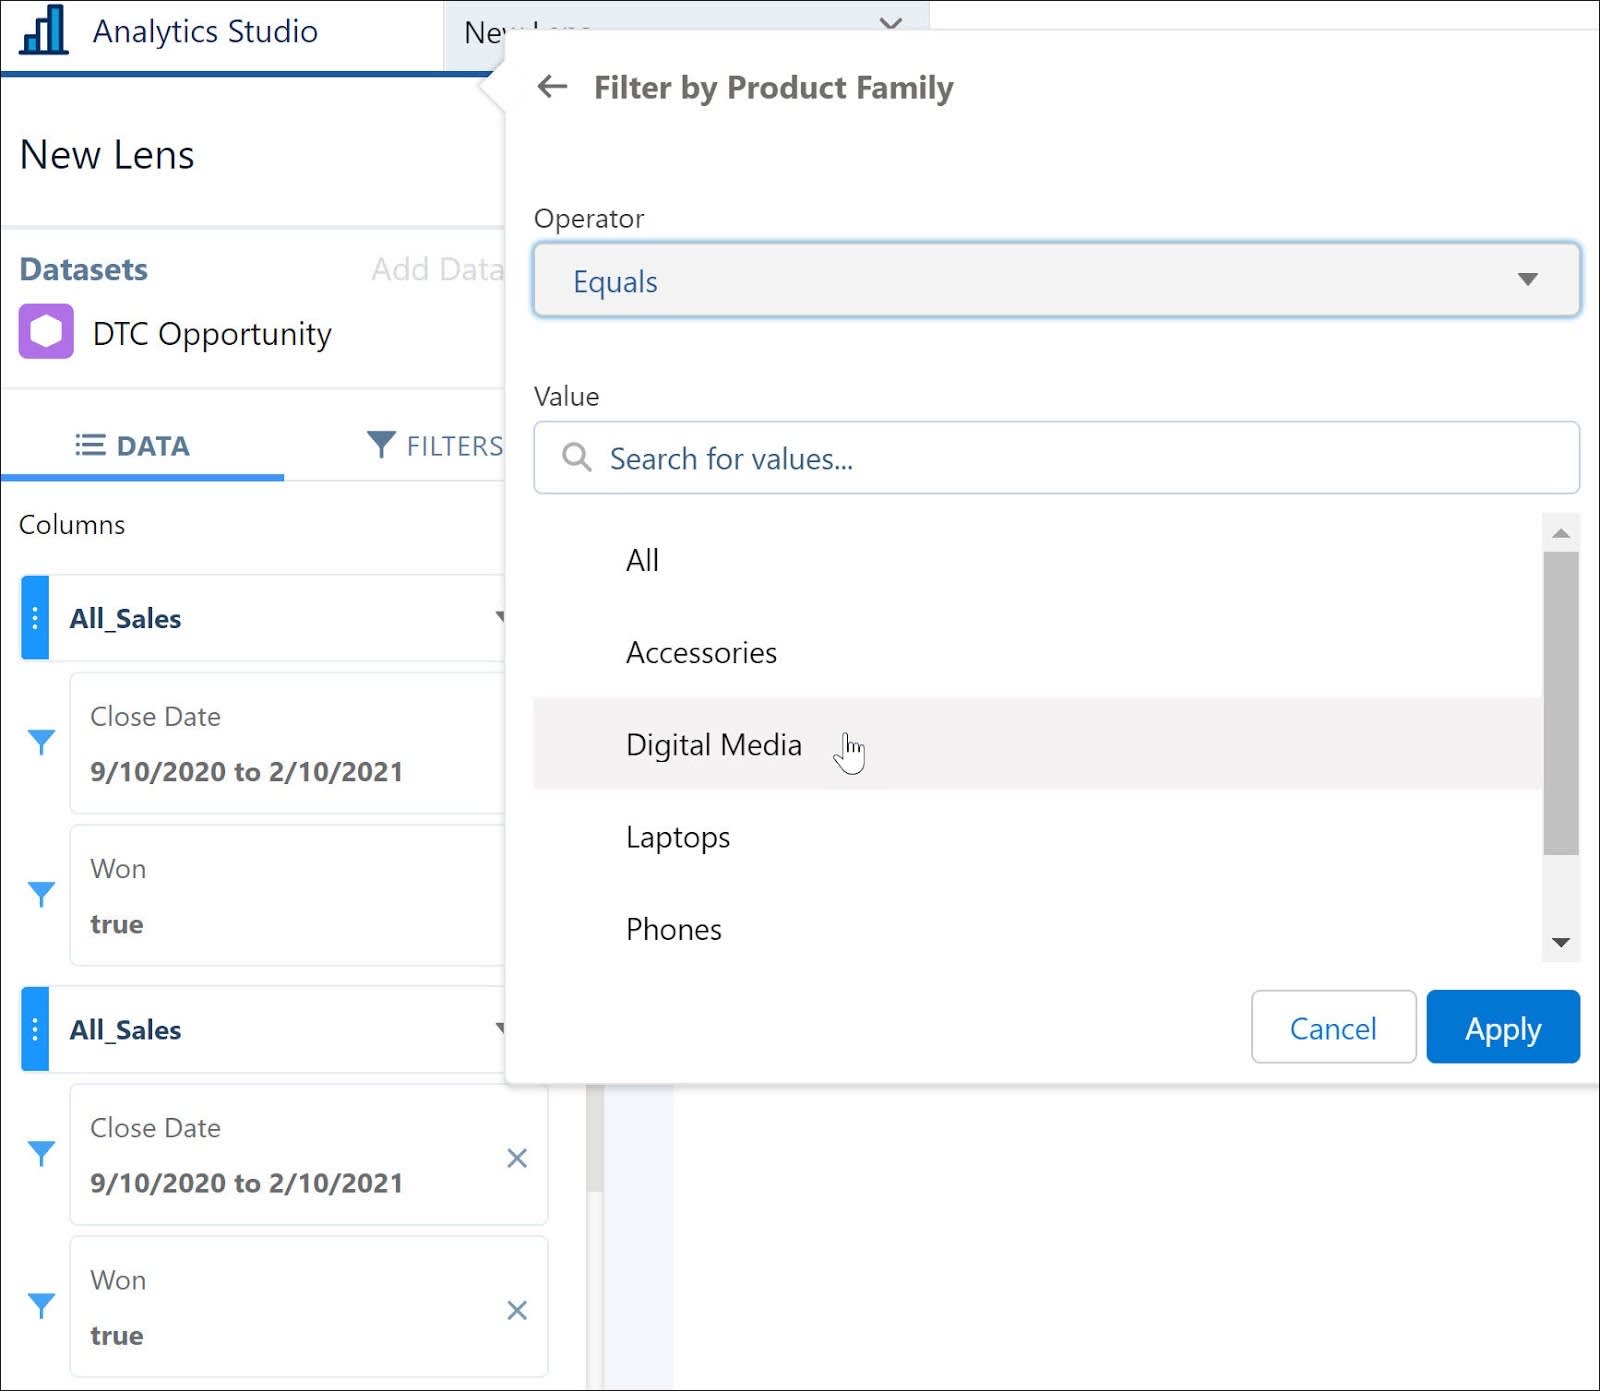1600x1391 pixels.
Task: Click the Add Data link
Action: [x=437, y=269]
